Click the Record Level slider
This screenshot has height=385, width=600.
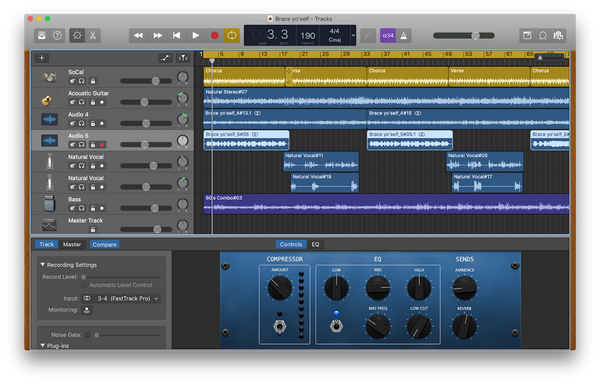121,277
